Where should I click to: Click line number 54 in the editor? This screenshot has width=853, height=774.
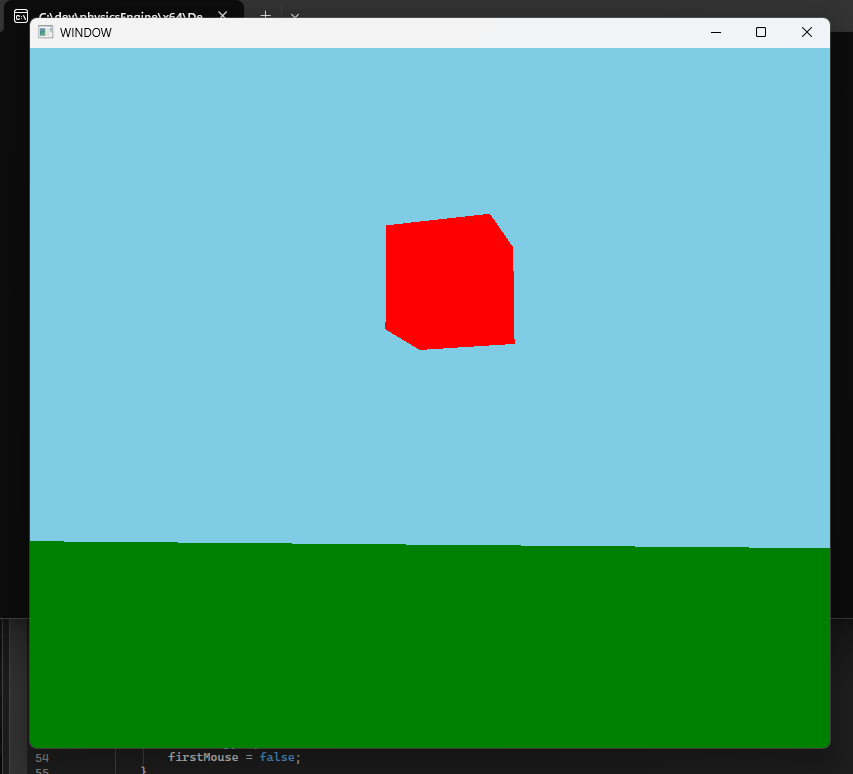coord(41,757)
